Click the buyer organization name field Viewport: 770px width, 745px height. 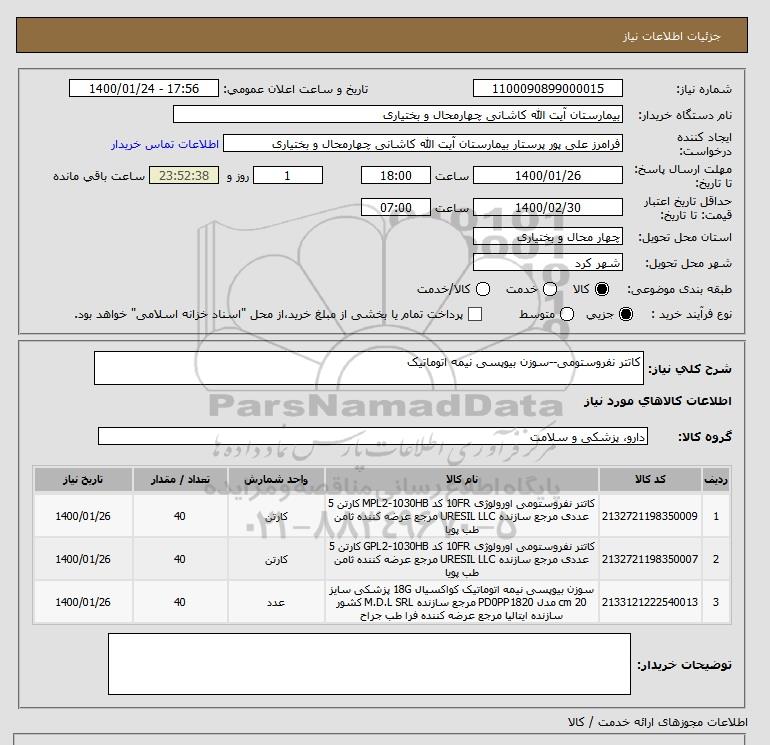click(x=398, y=114)
